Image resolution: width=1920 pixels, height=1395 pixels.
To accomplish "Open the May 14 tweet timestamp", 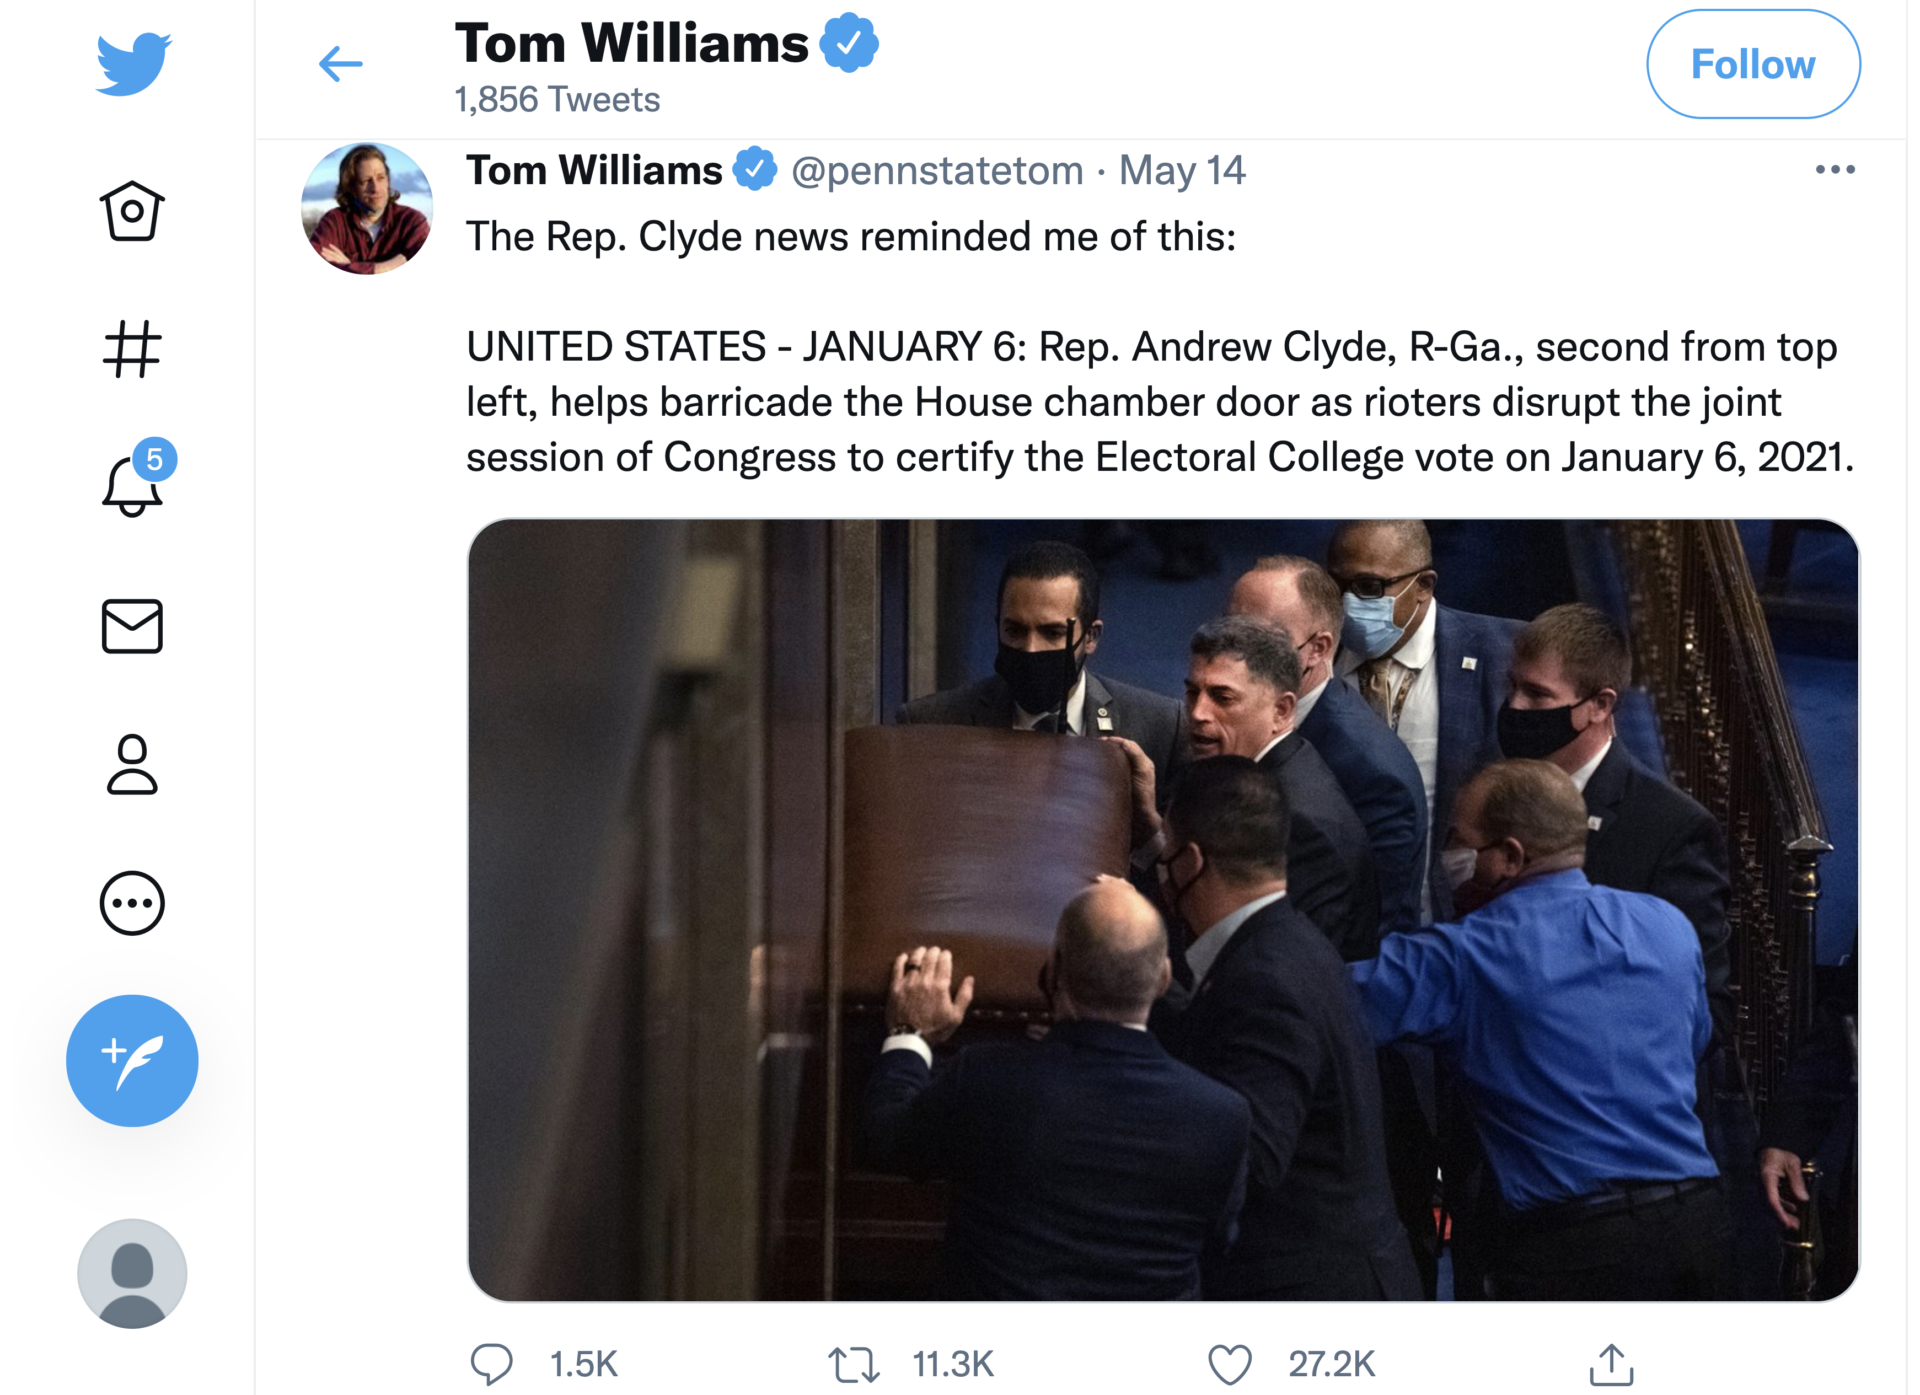I will pos(1182,171).
